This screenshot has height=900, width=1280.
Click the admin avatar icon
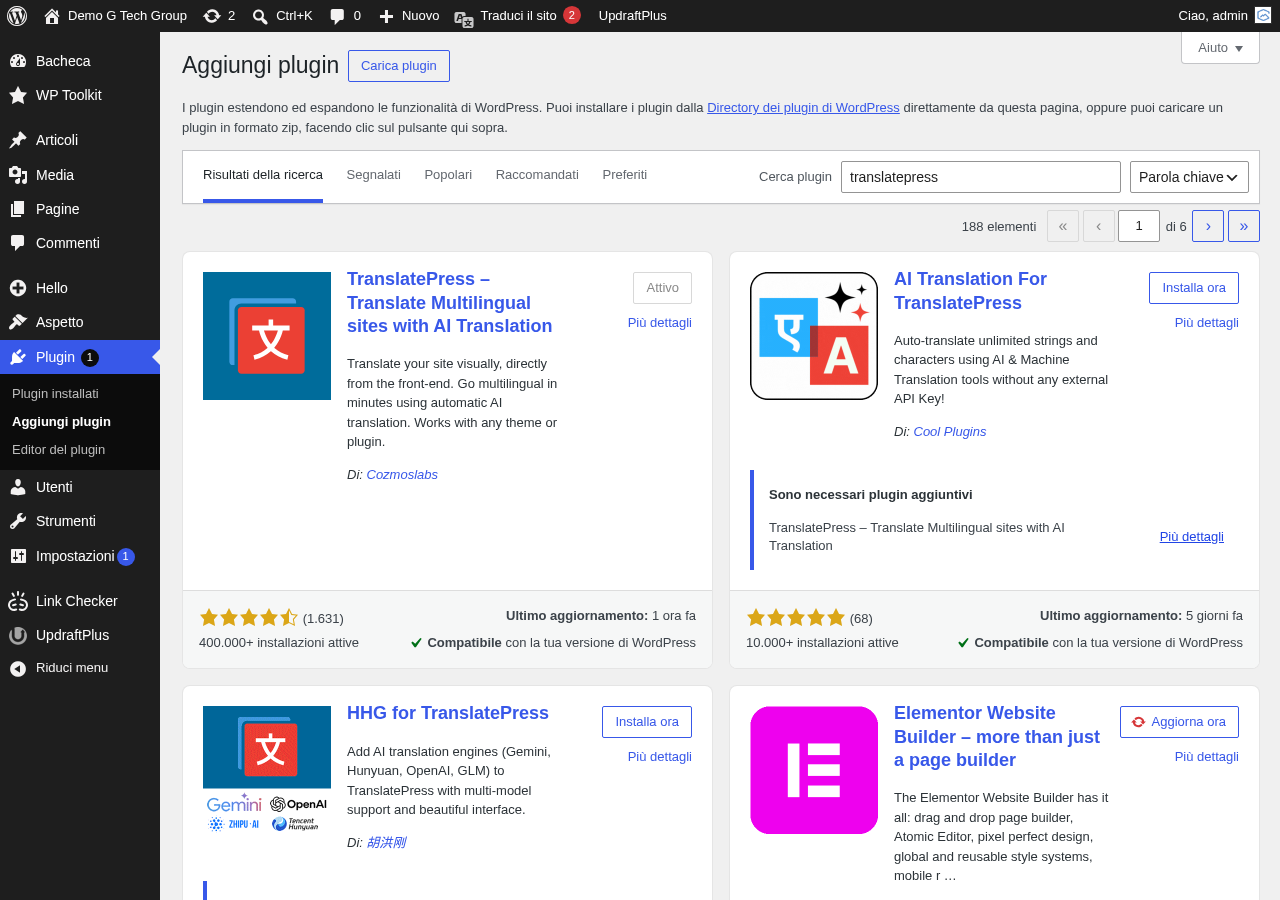click(x=1263, y=15)
